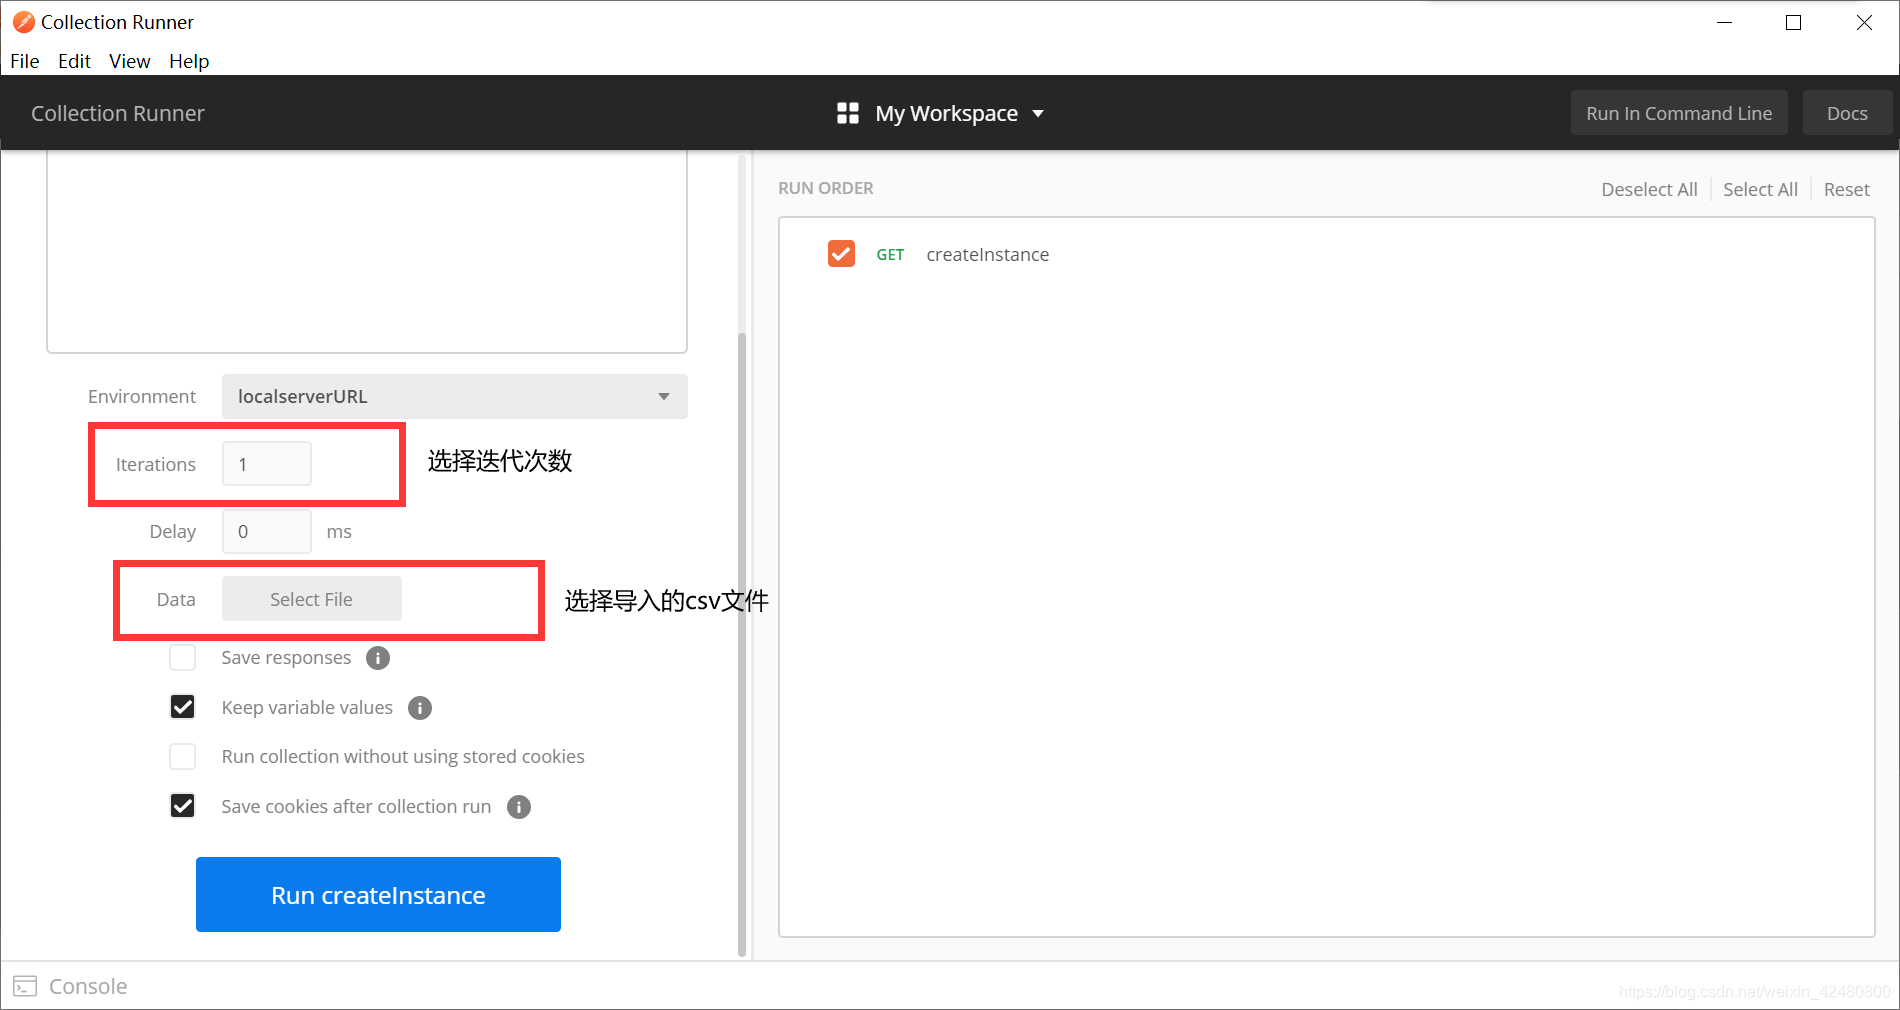Viewport: 1900px width, 1010px height.
Task: Start the run with Run createInstance
Action: (378, 894)
